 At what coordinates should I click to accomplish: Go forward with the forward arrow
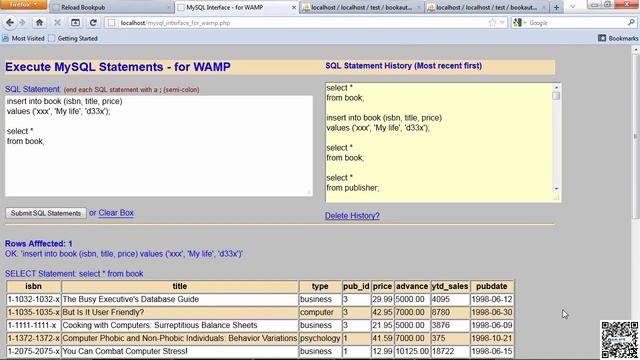pos(22,23)
